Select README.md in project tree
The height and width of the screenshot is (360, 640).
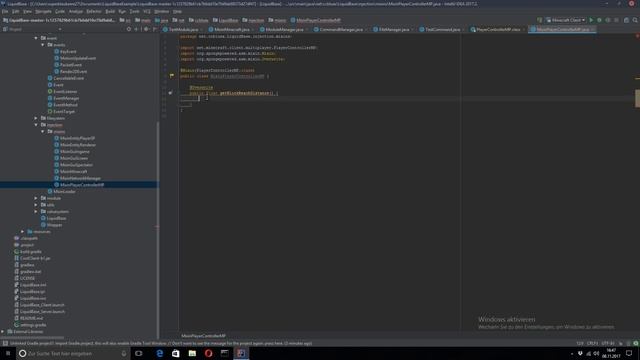click(x=31, y=318)
